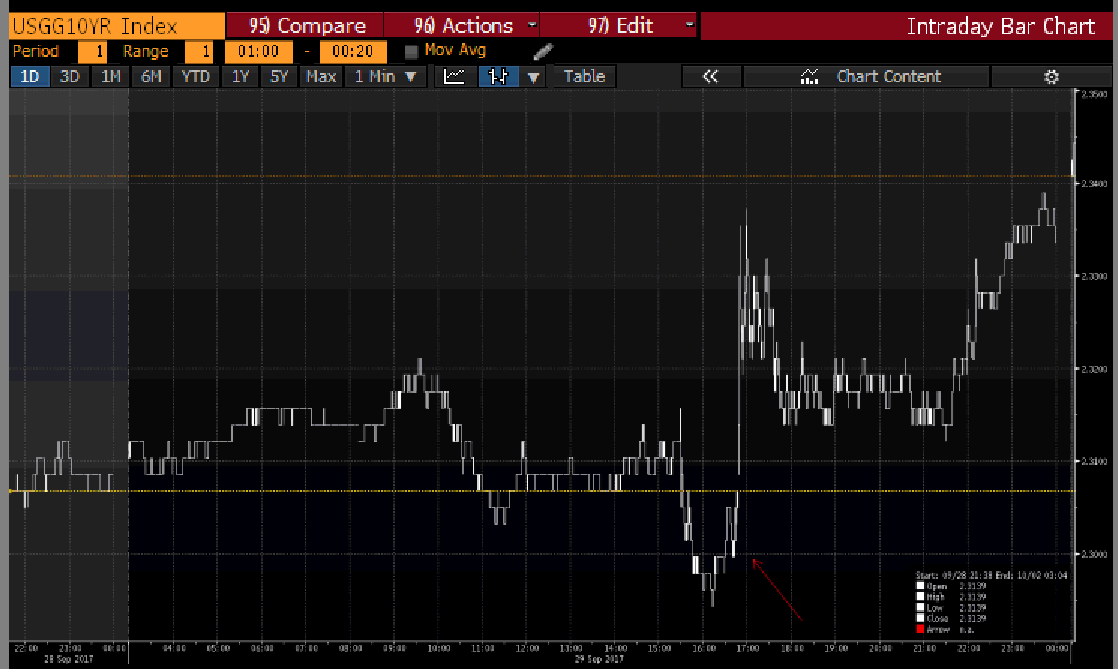Image resolution: width=1118 pixels, height=669 pixels.
Task: Select the bar chart type icon
Action: point(497,76)
